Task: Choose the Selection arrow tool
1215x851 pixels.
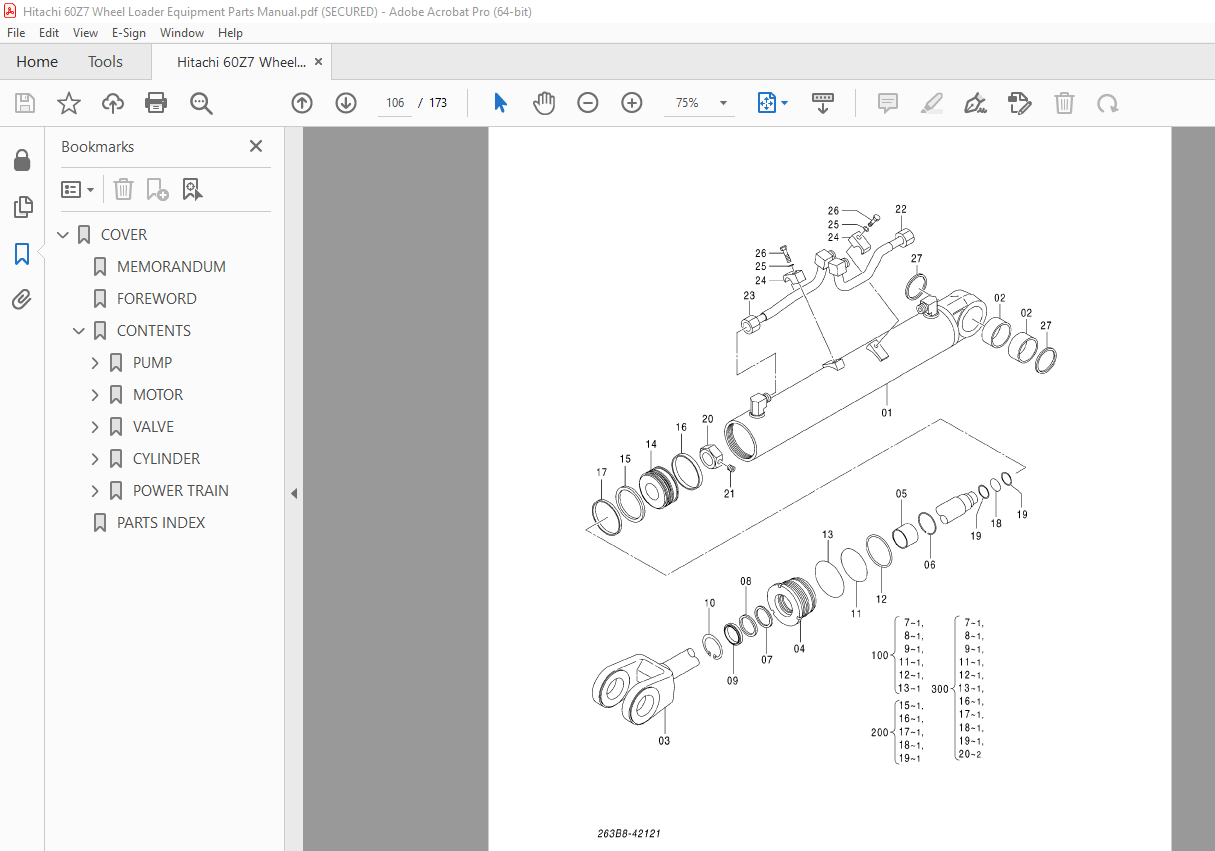Action: [x=500, y=103]
